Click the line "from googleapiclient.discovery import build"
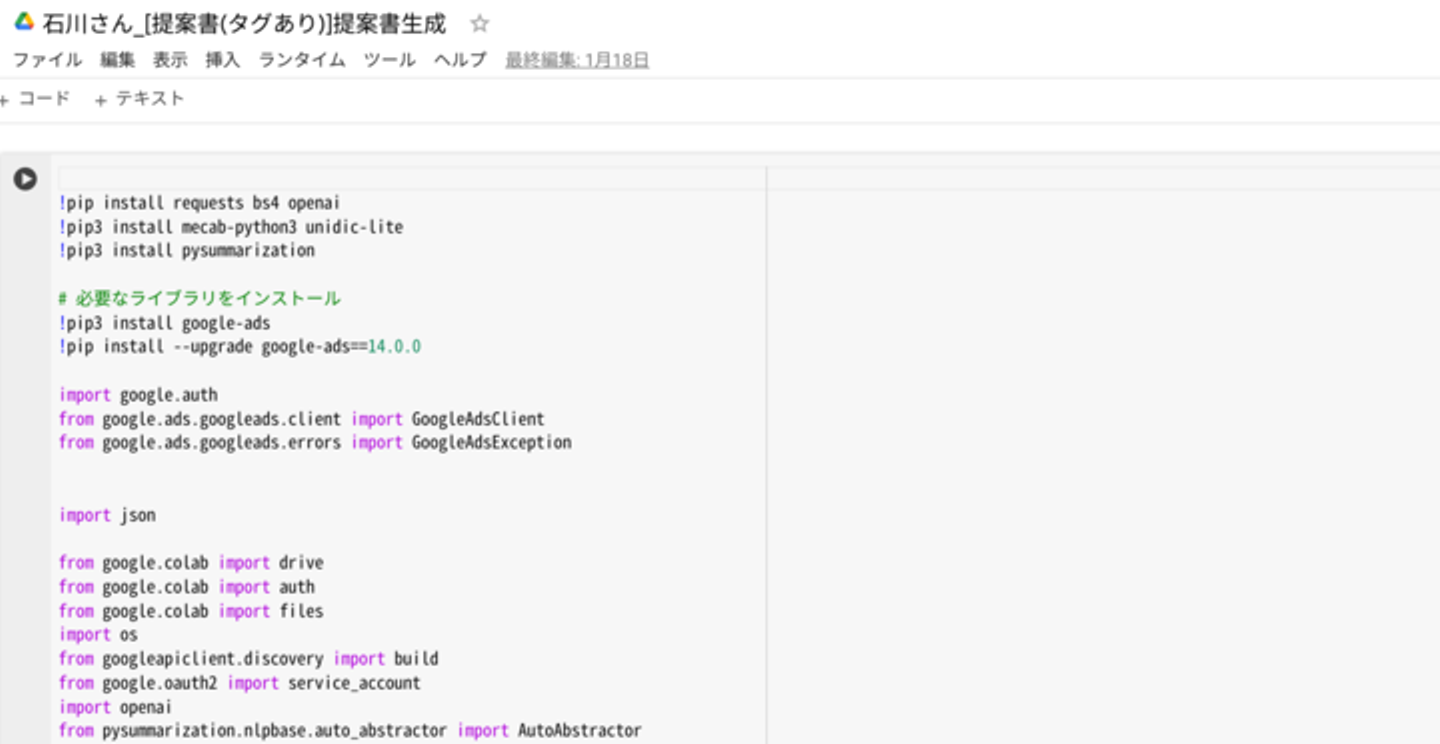The width and height of the screenshot is (1440, 744). pyautogui.click(x=248, y=659)
